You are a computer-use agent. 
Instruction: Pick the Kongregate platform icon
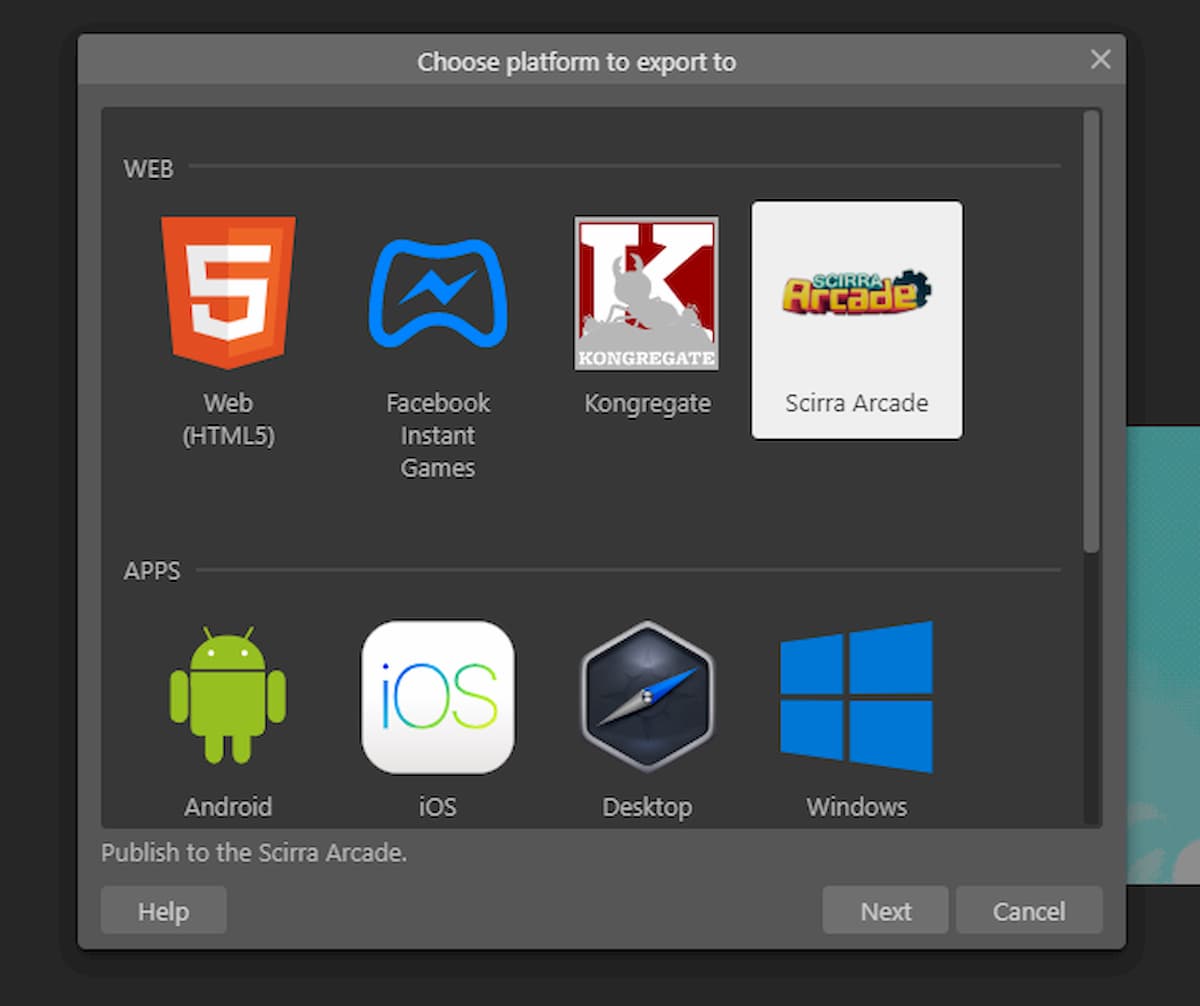(x=647, y=293)
